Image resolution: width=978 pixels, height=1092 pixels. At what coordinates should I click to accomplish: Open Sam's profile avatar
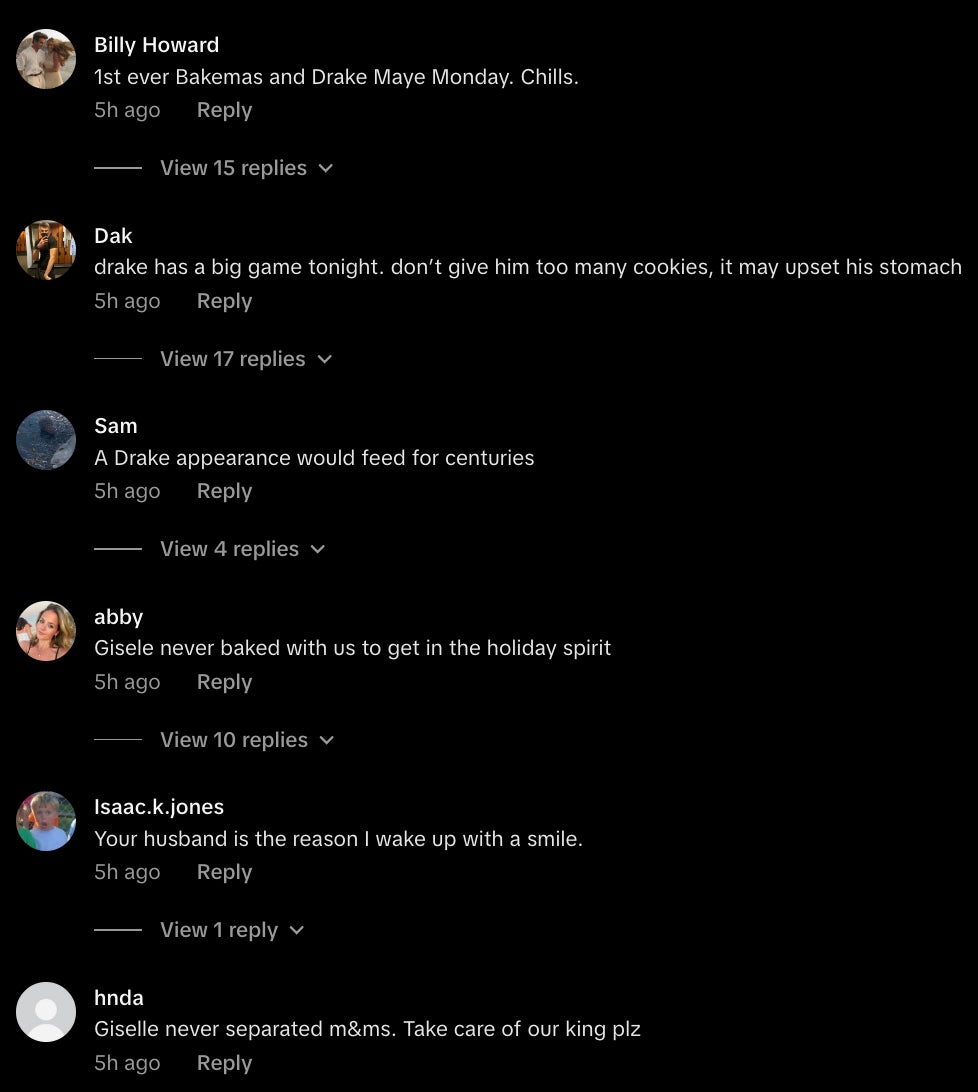click(46, 440)
